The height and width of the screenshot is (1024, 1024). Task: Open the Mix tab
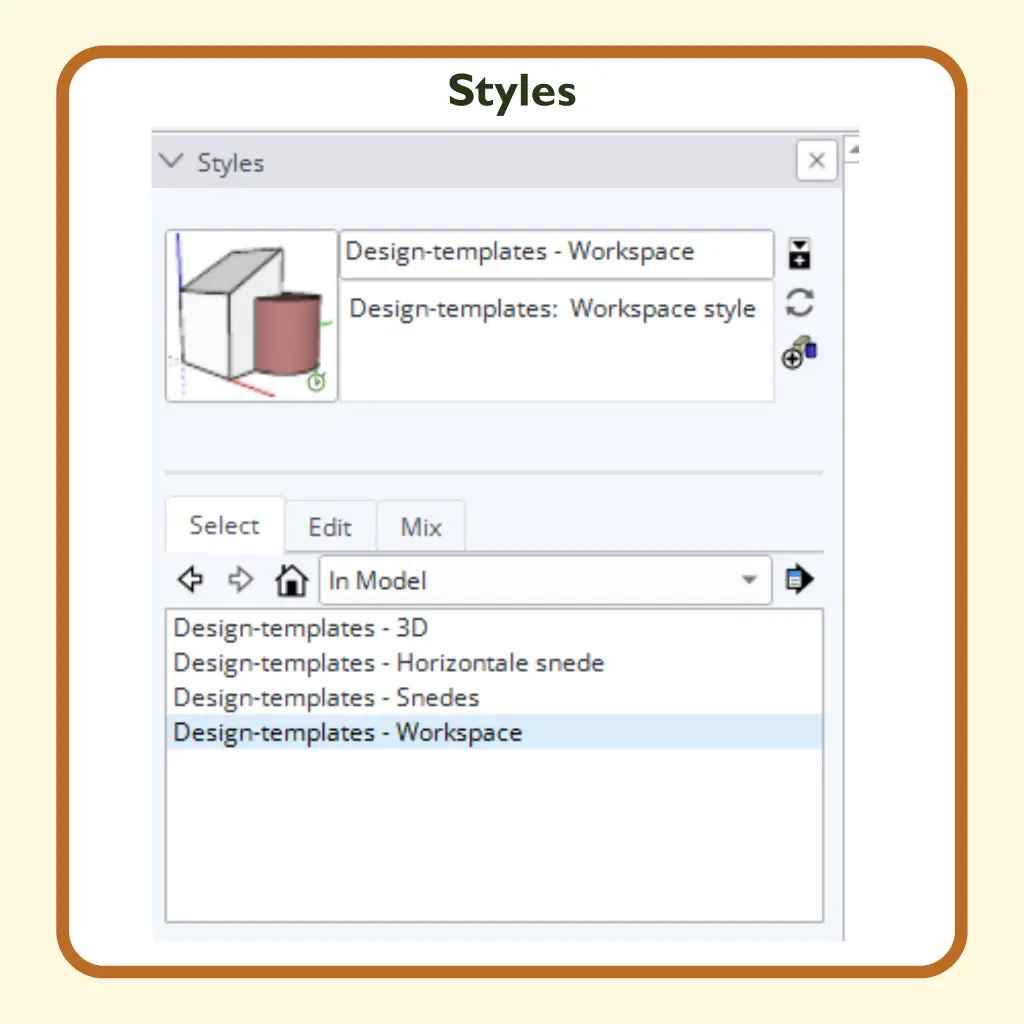coord(421,526)
